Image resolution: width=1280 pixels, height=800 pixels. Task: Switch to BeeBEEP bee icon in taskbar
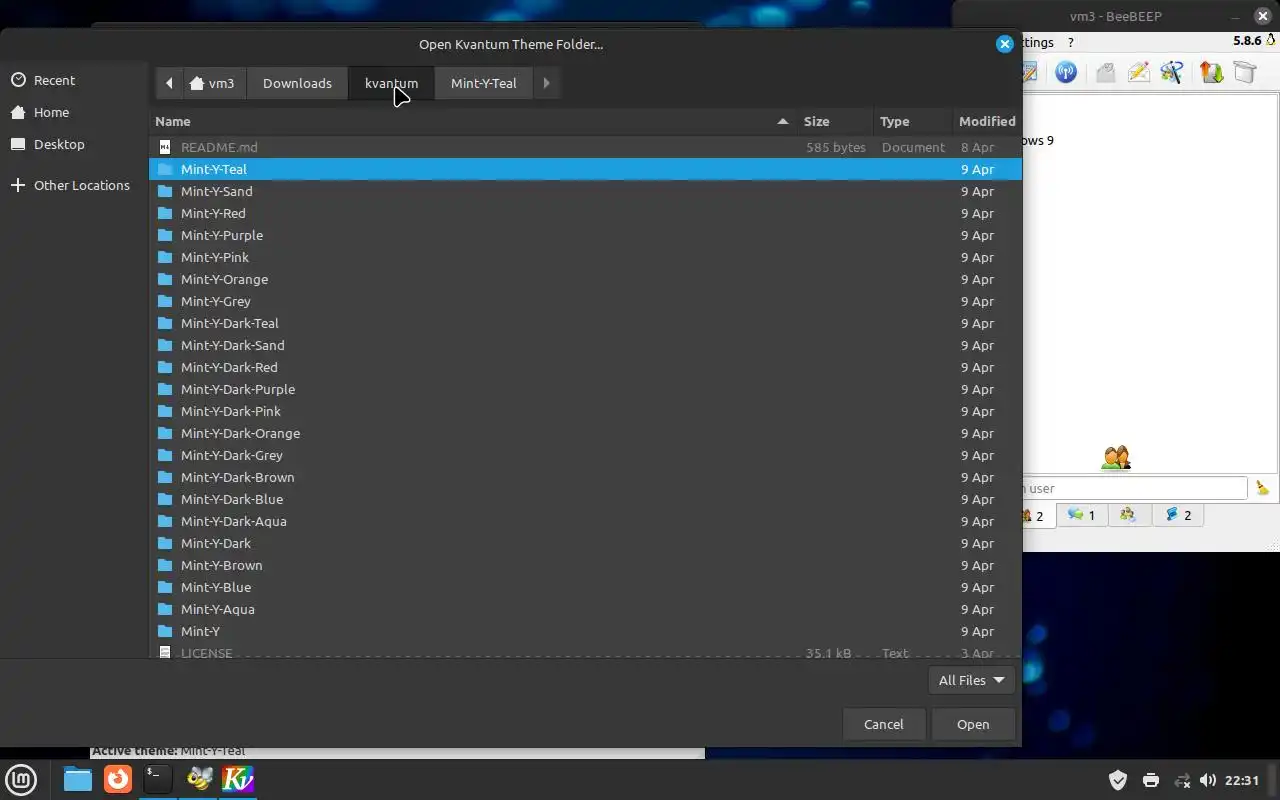[x=199, y=778]
